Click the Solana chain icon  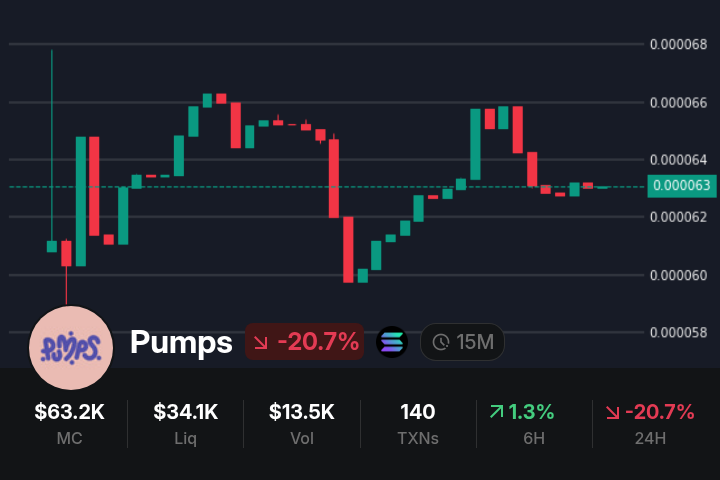(392, 342)
